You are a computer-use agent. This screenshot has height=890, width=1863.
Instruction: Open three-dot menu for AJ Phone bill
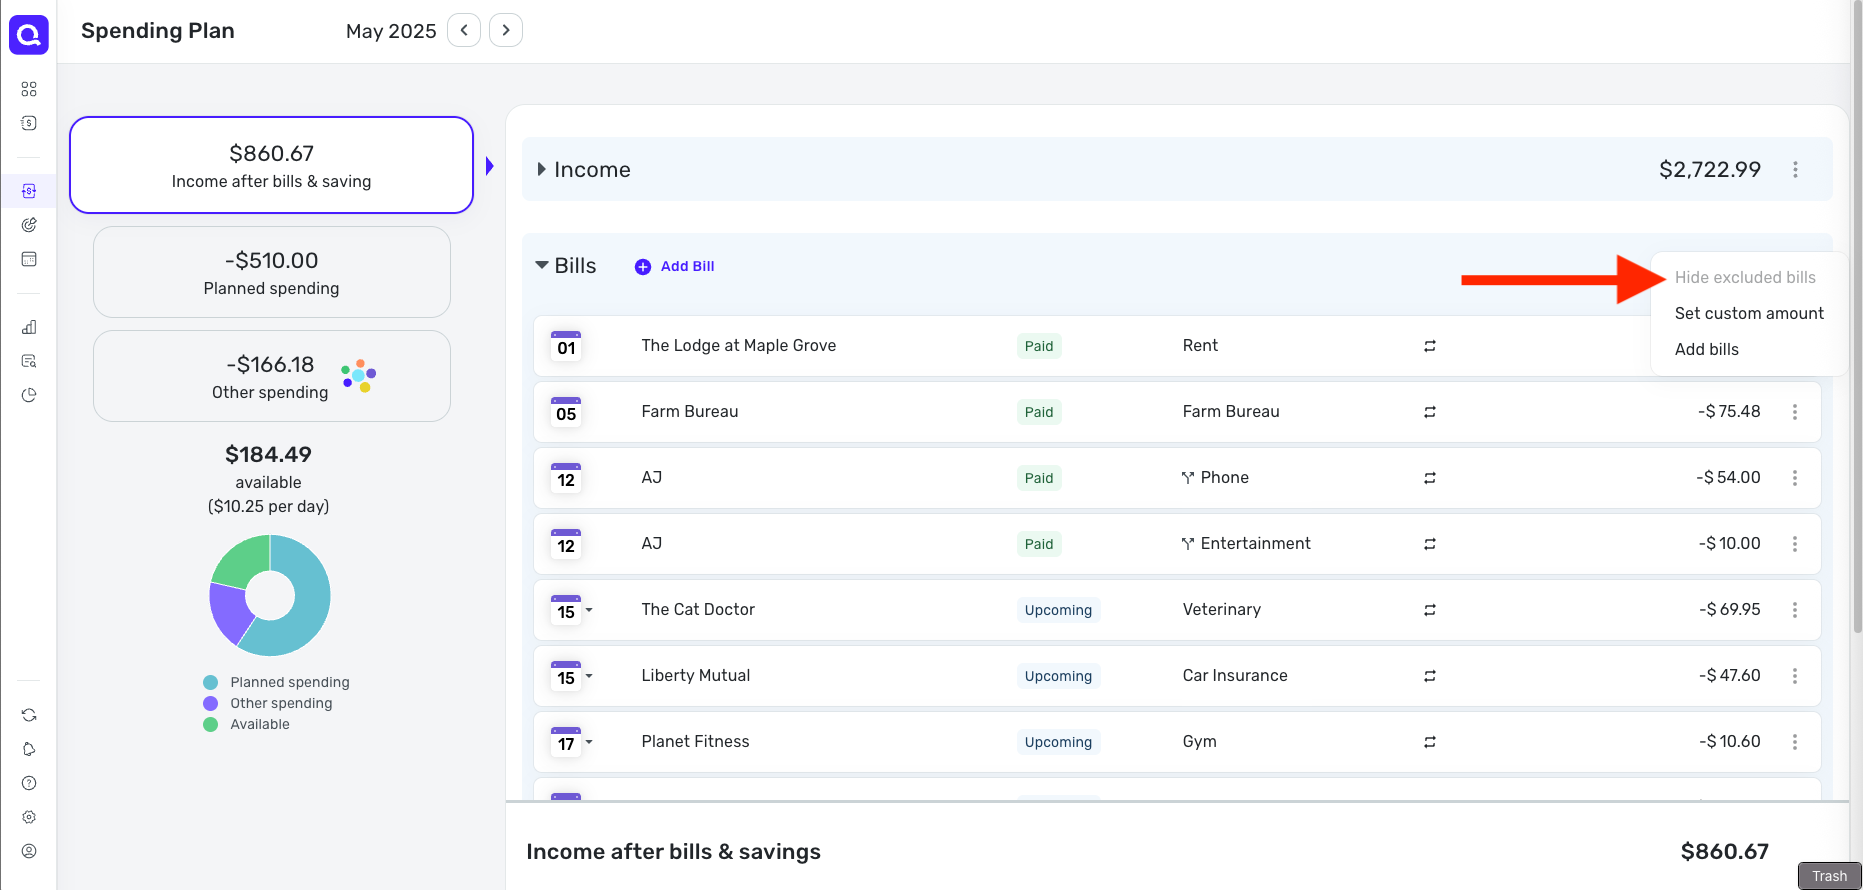coord(1795,478)
